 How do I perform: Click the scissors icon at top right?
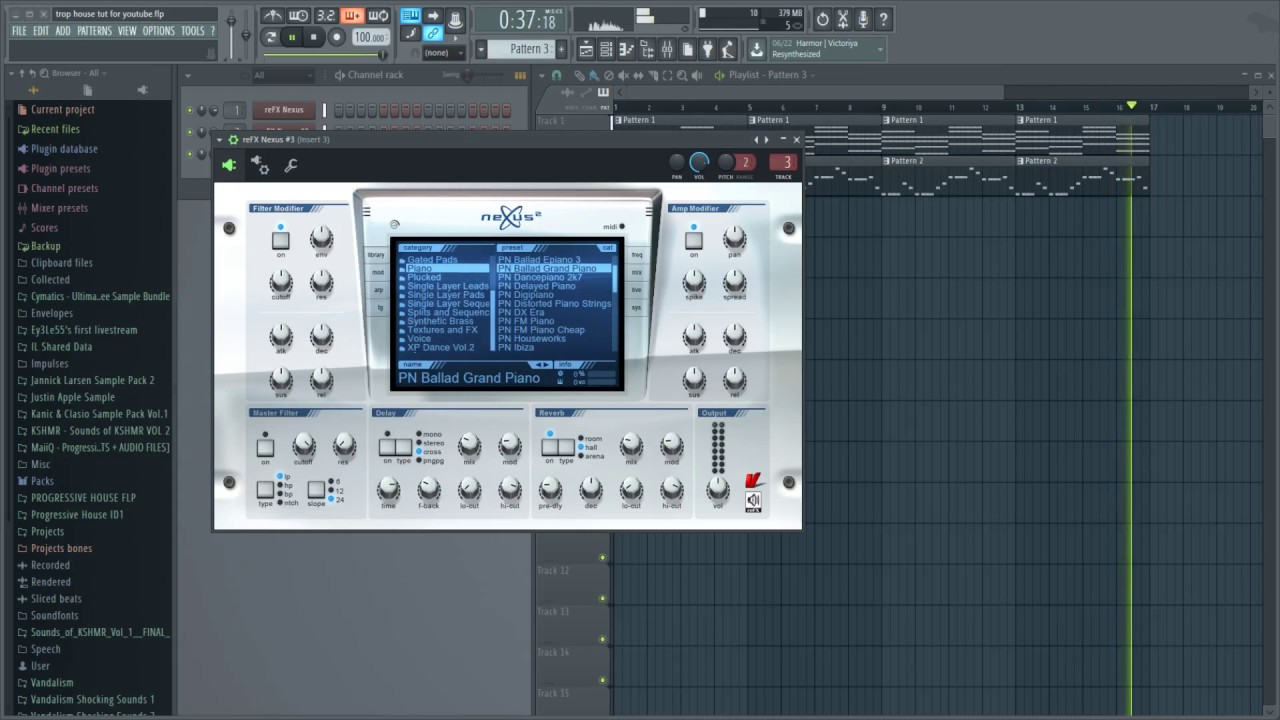coord(842,19)
